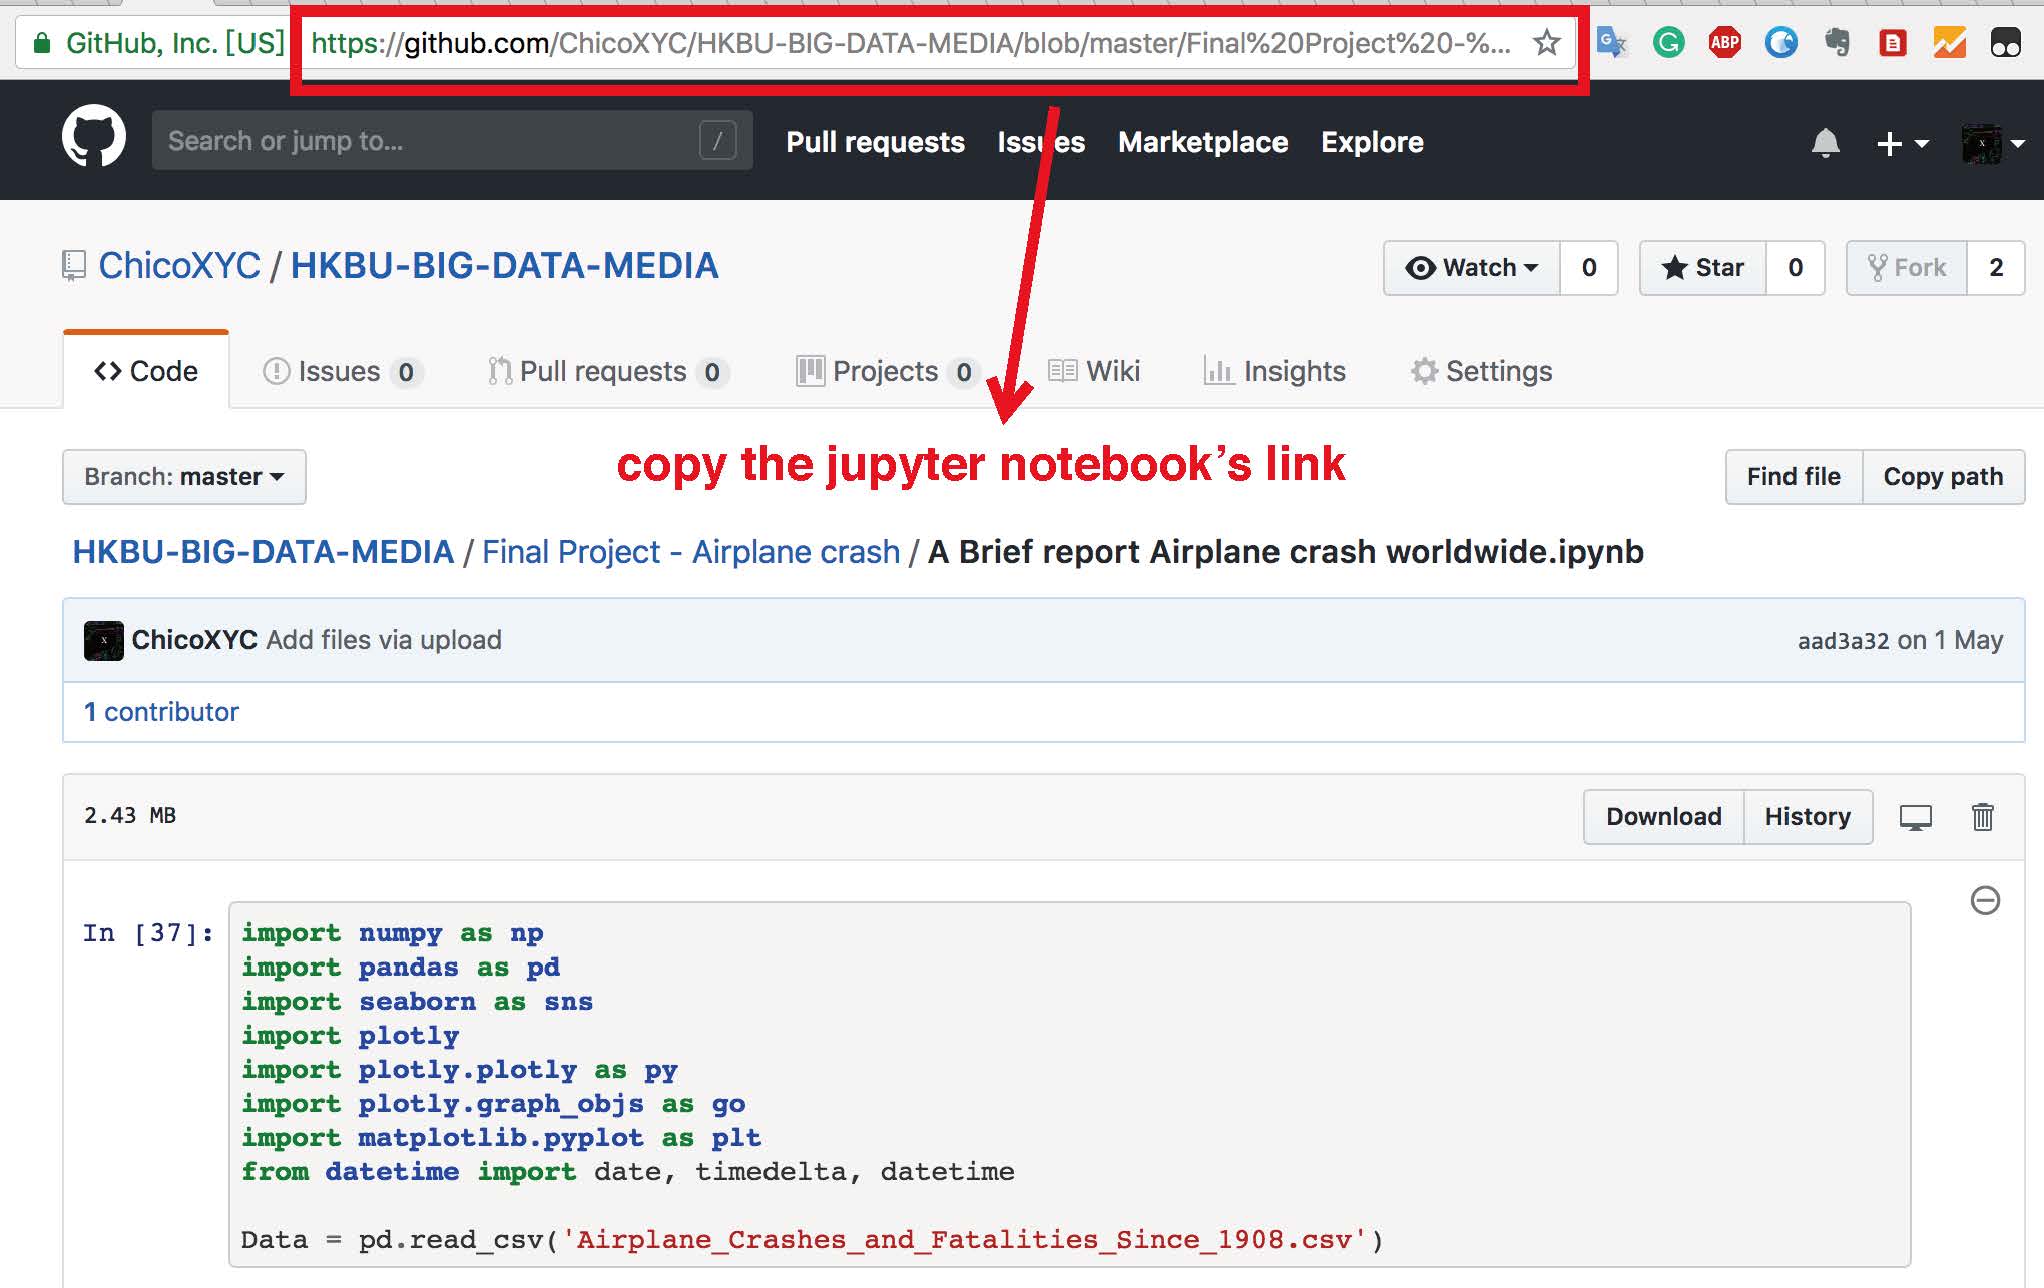Click the Evernote elephant extension icon

[x=1837, y=43]
